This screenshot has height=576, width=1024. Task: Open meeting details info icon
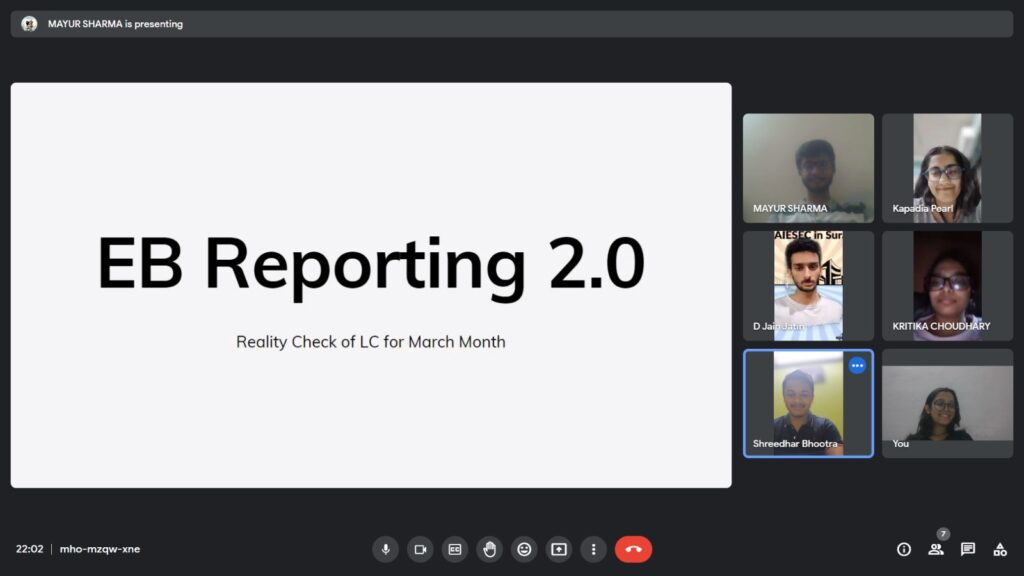tap(904, 549)
